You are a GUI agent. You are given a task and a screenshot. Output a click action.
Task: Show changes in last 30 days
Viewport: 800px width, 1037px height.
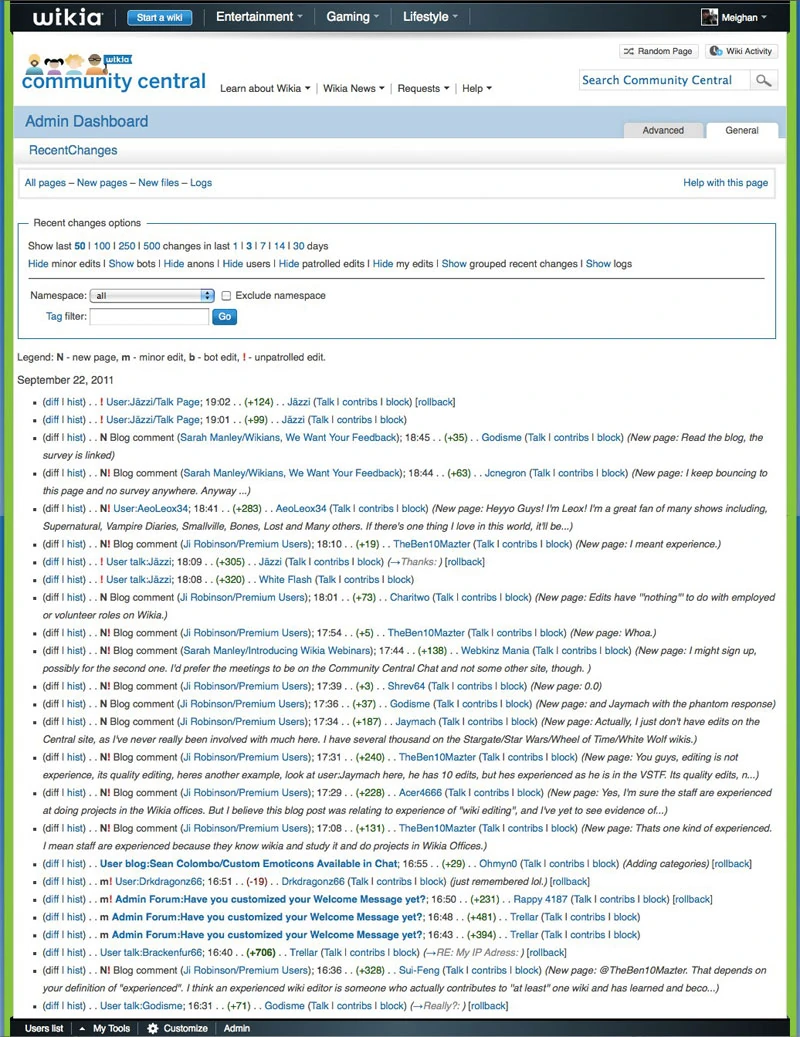pos(299,246)
